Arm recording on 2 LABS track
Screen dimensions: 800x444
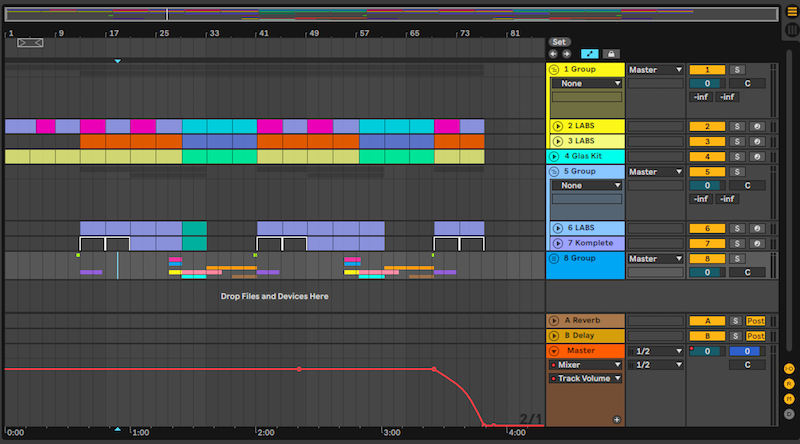[x=757, y=127]
